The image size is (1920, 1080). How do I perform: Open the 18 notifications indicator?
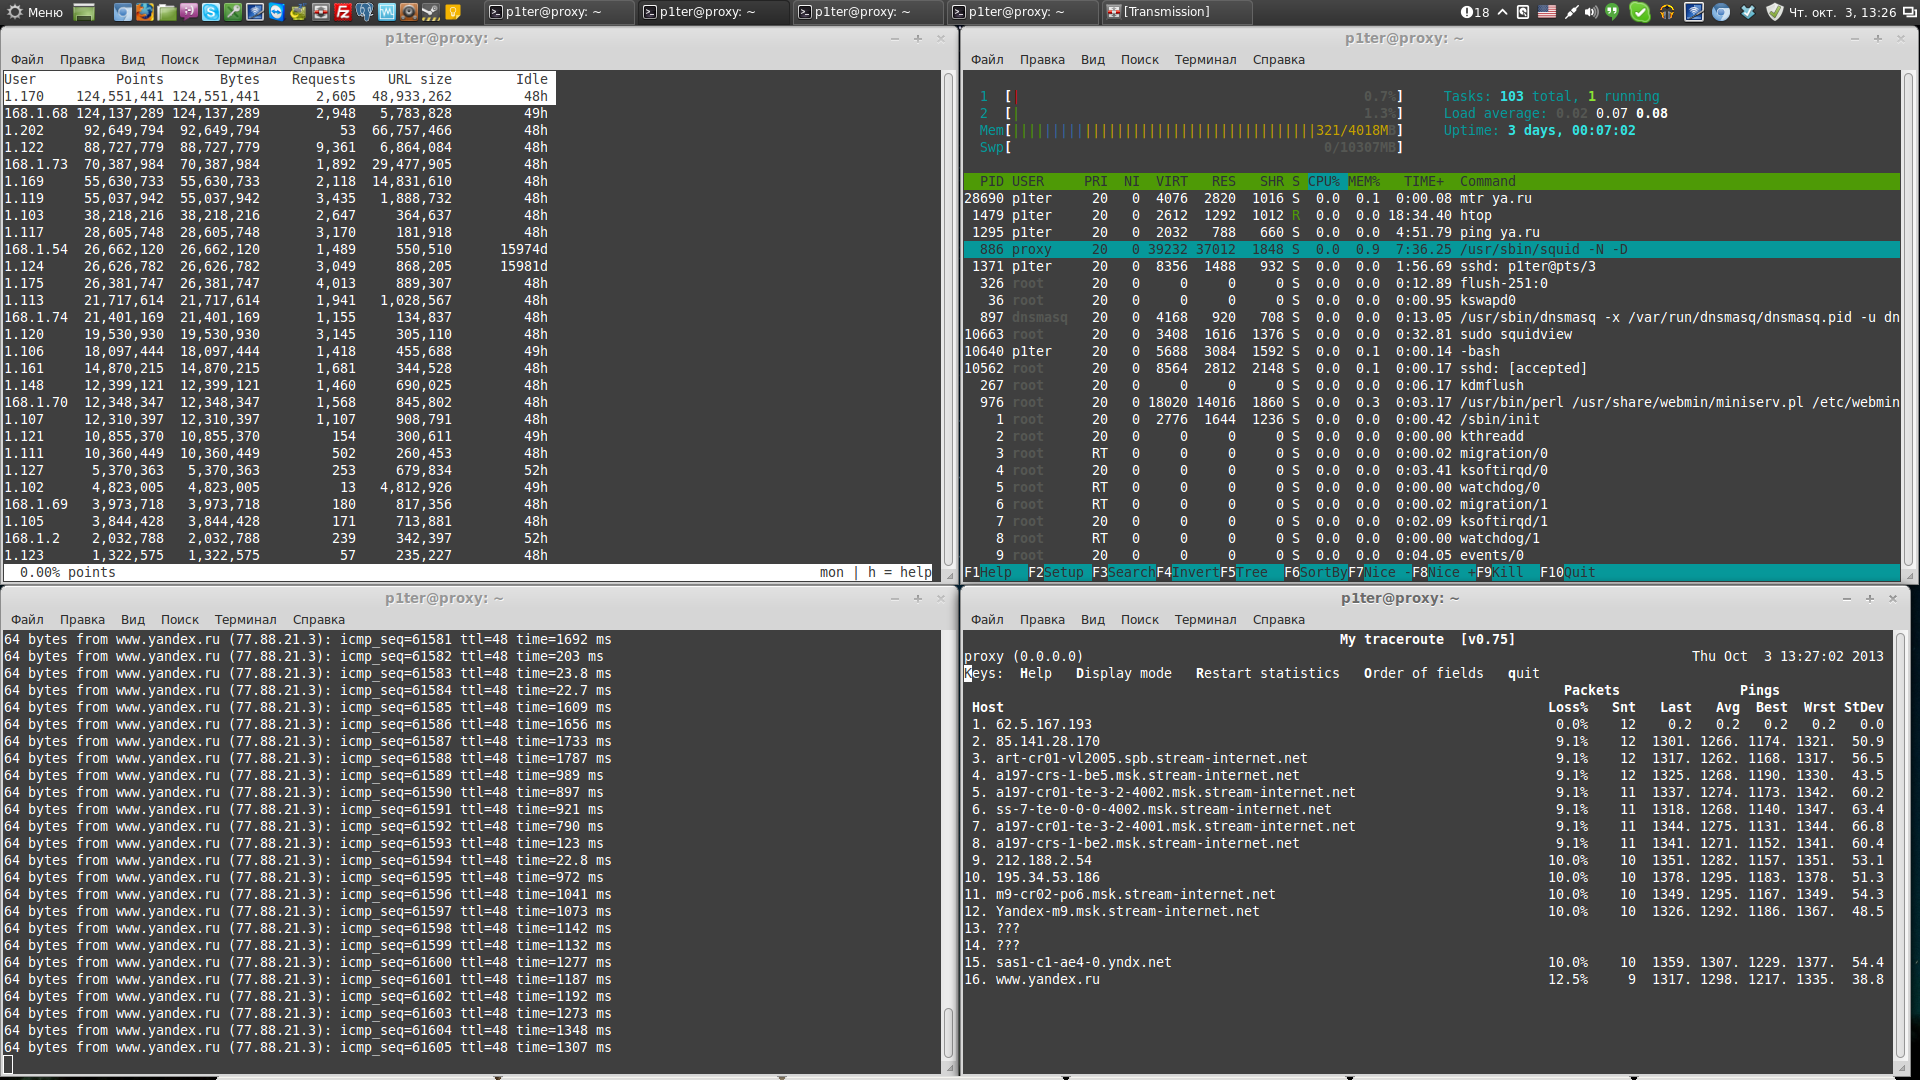click(x=1475, y=12)
